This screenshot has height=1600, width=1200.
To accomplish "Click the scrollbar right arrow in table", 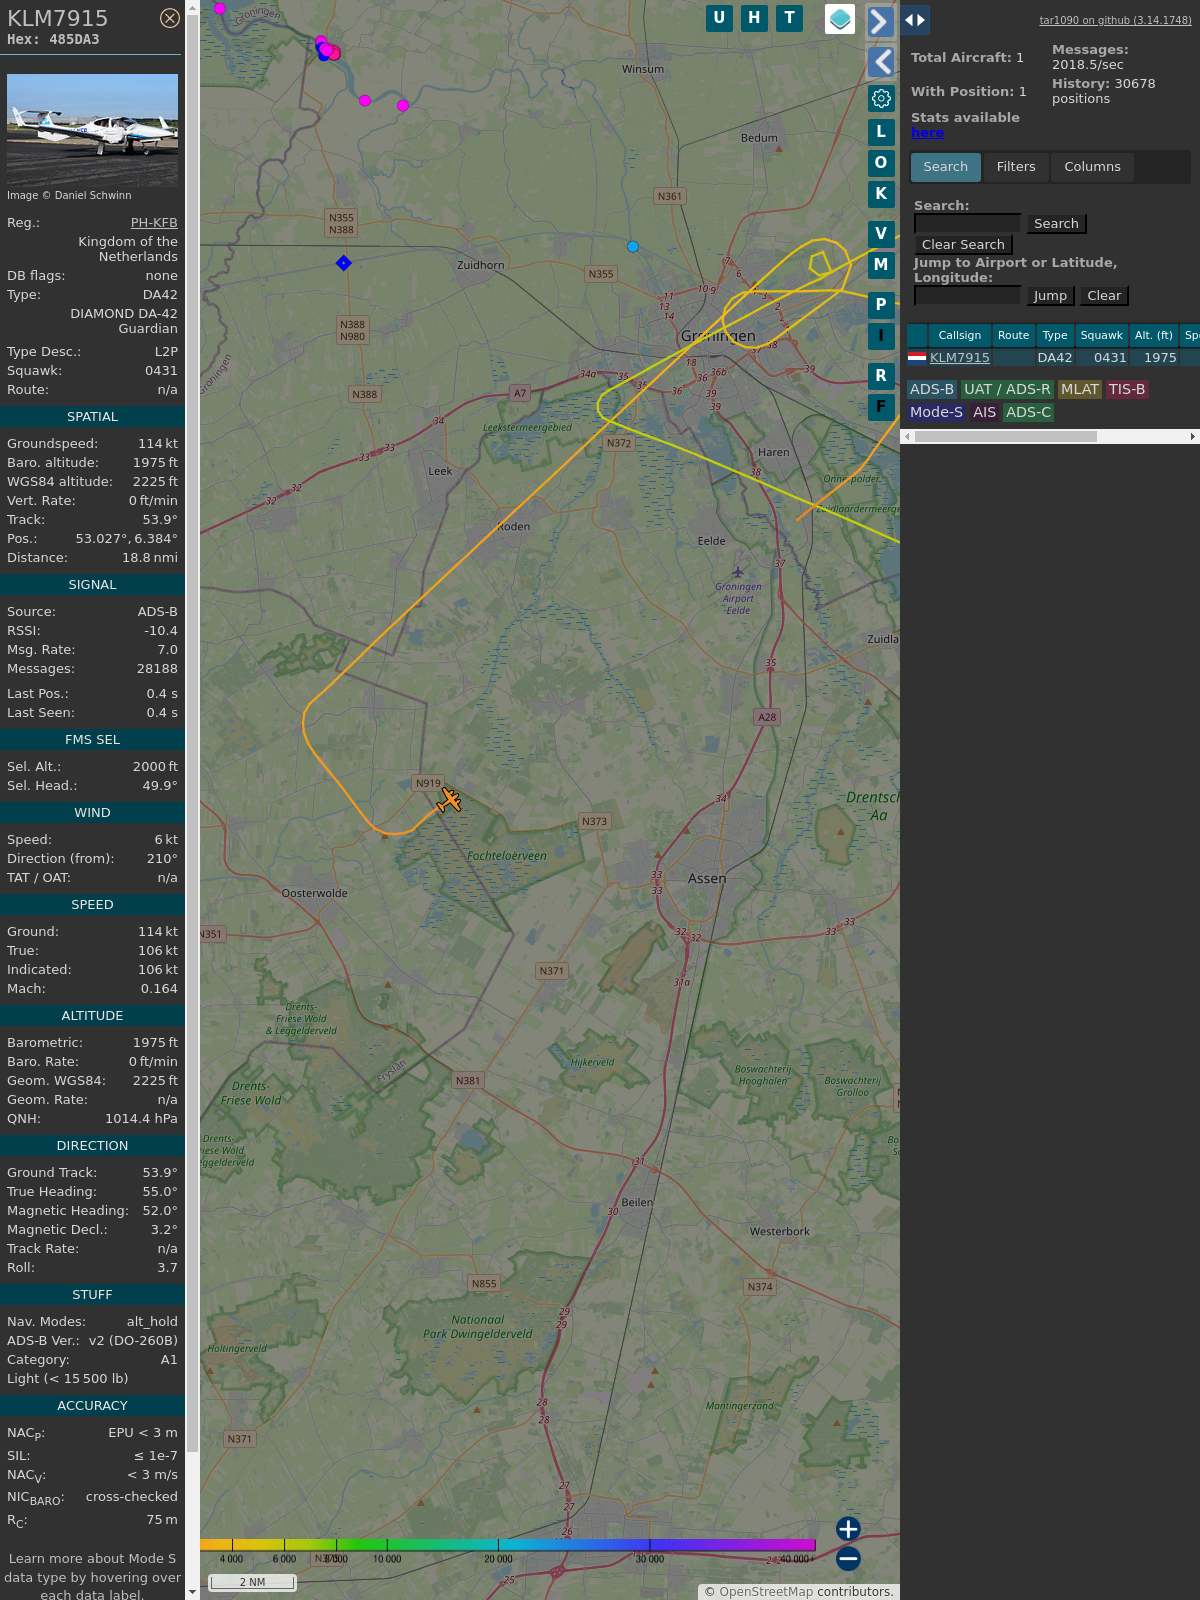I will (x=1192, y=436).
